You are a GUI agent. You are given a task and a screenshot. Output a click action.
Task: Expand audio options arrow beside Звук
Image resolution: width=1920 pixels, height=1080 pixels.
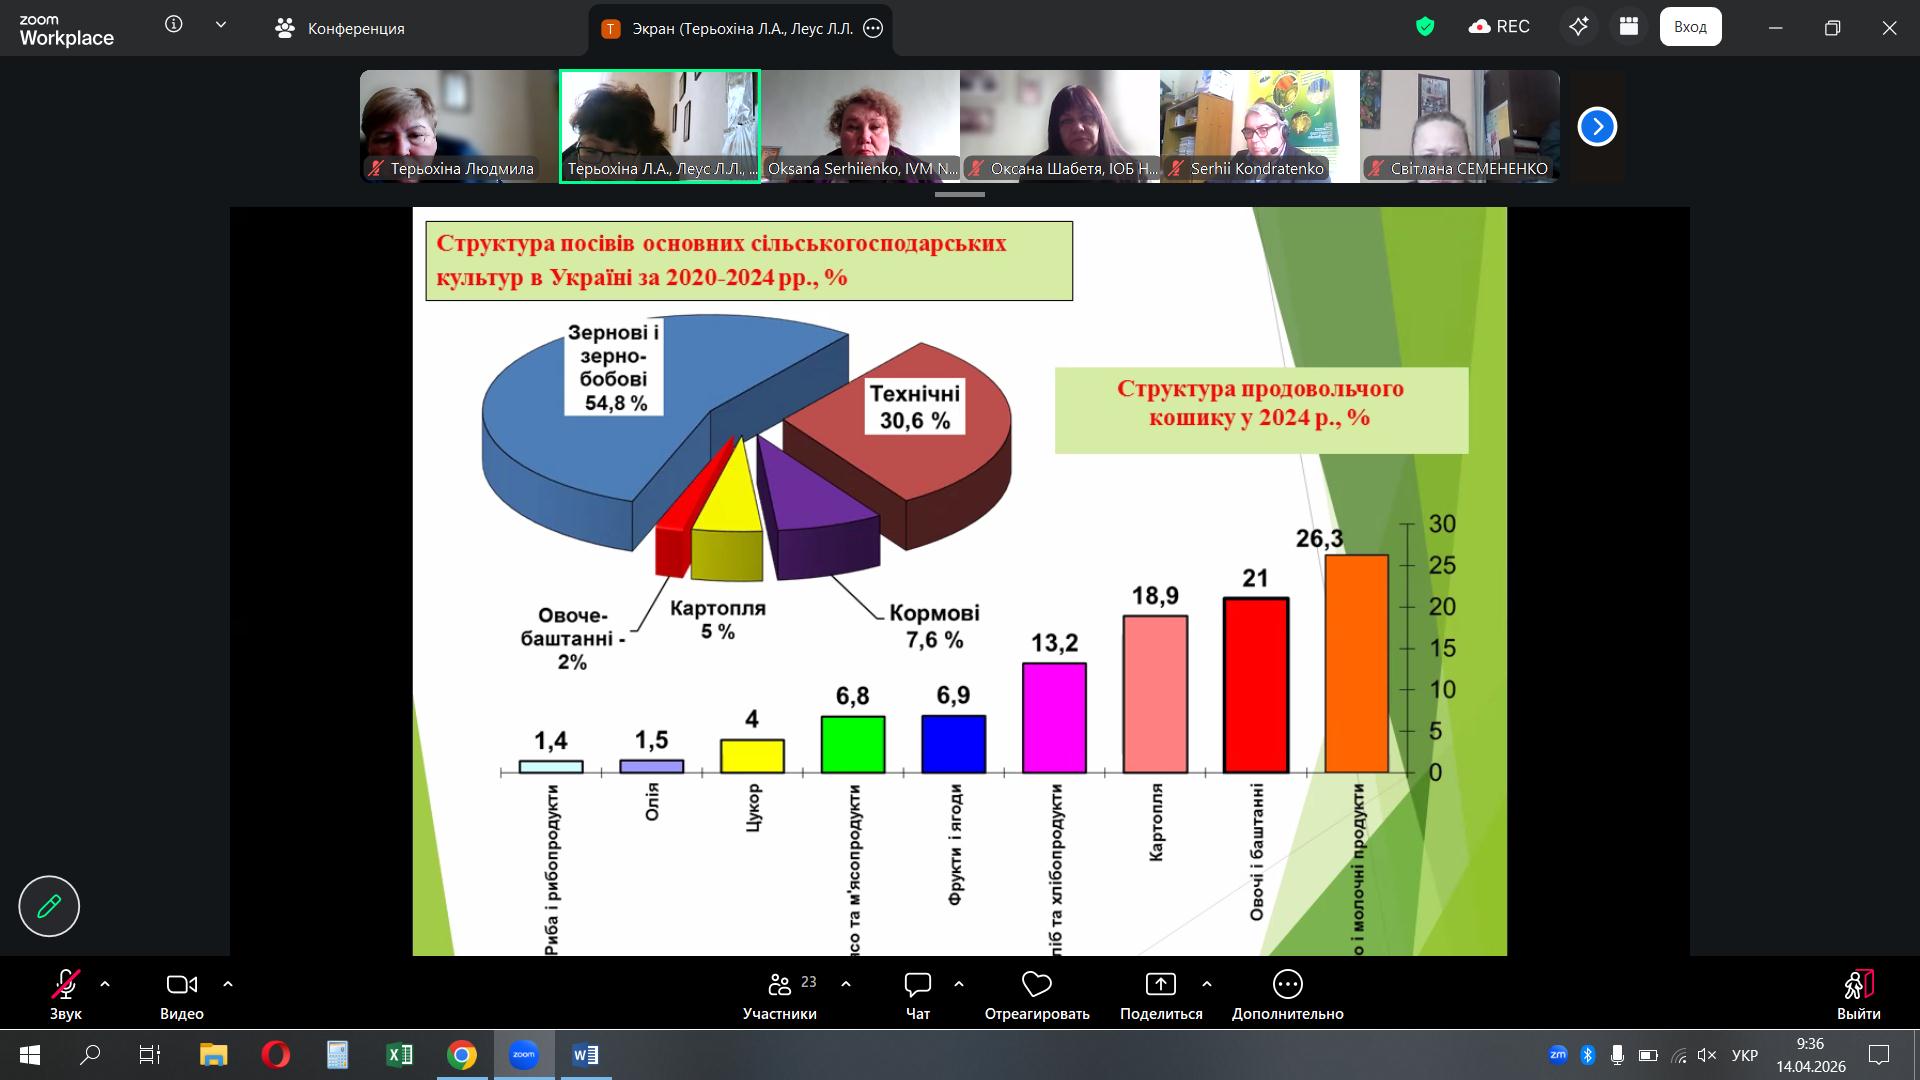[105, 985]
